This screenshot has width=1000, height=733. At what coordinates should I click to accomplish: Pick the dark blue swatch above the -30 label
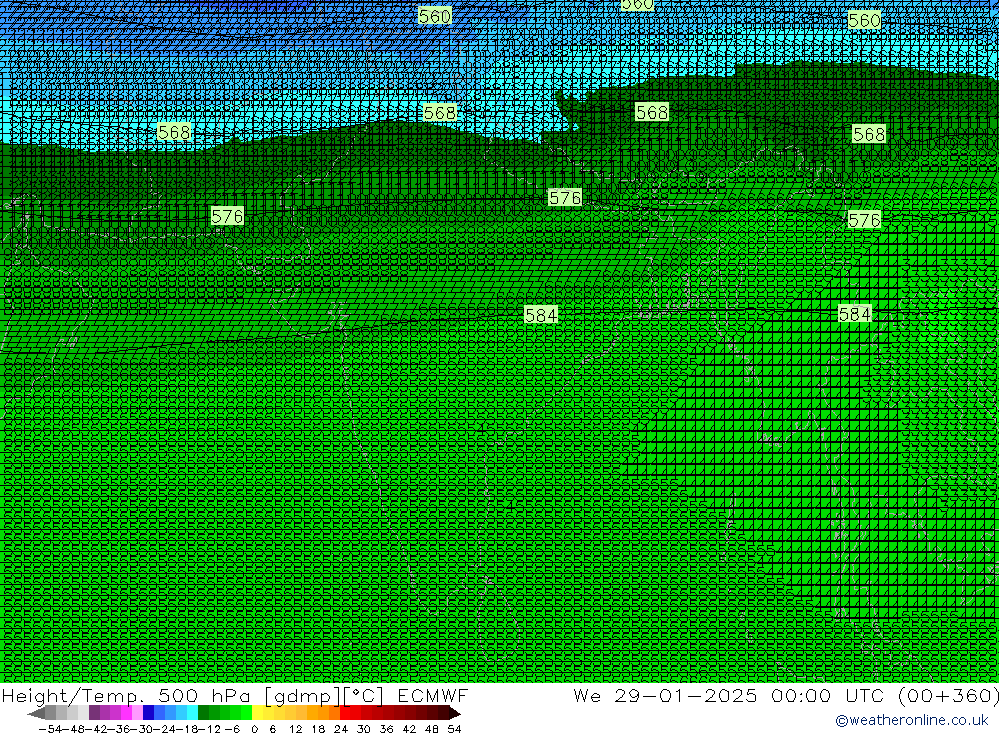[x=148, y=713]
